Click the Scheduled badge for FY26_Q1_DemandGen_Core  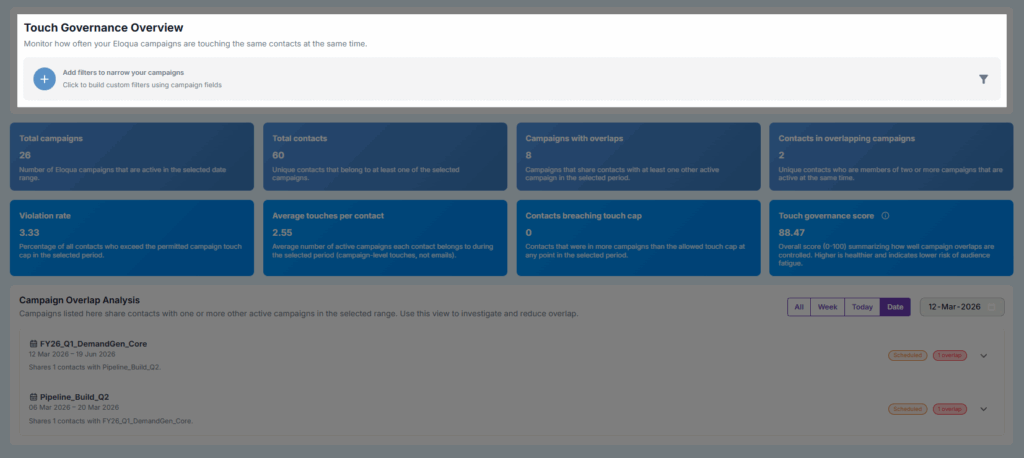tap(907, 355)
